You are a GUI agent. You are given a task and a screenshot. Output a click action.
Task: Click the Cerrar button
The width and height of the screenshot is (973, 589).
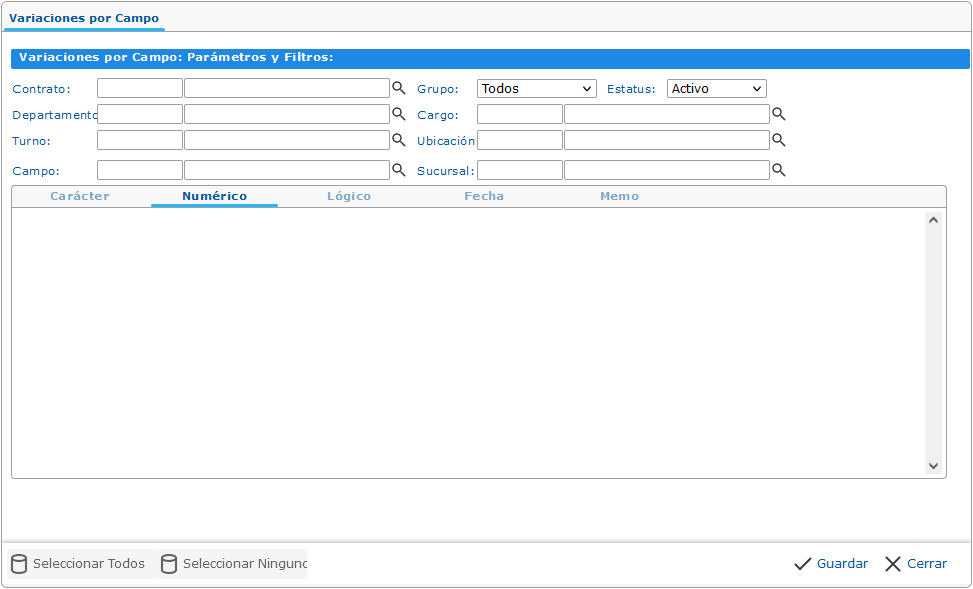916,564
